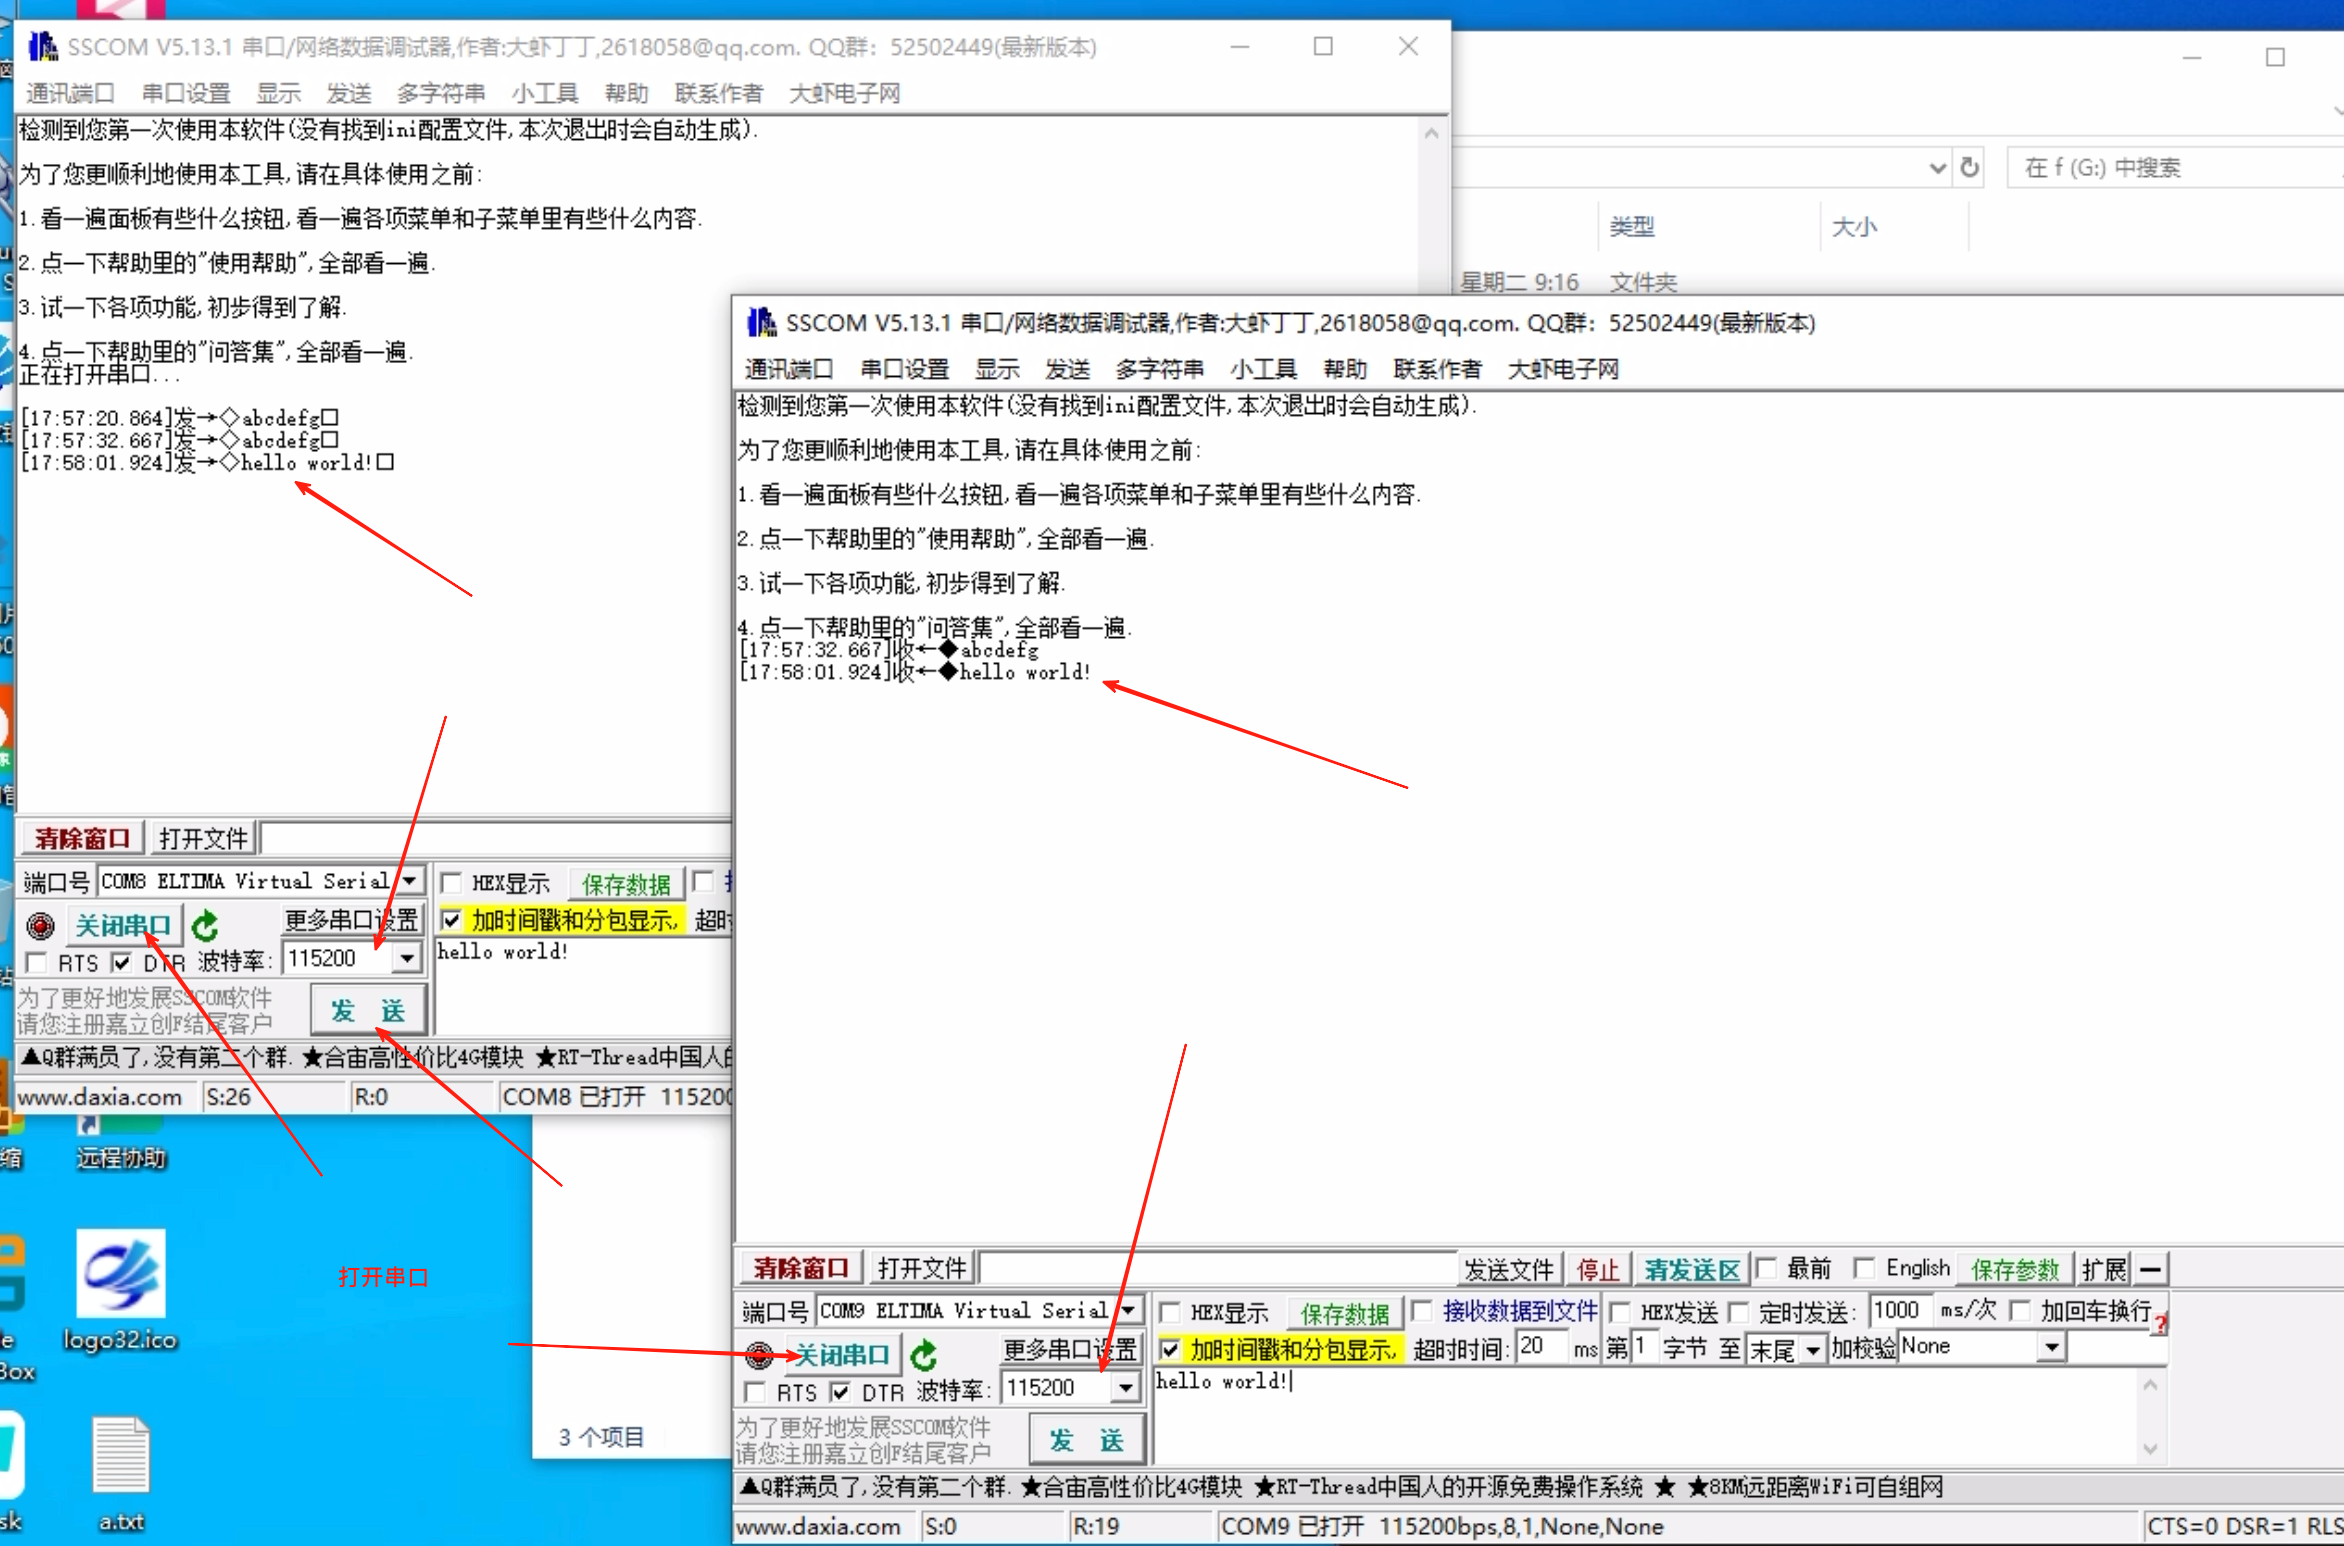This screenshot has height=1546, width=2344.
Task: Expand explorer address bar history dropdown
Action: click(x=1938, y=167)
